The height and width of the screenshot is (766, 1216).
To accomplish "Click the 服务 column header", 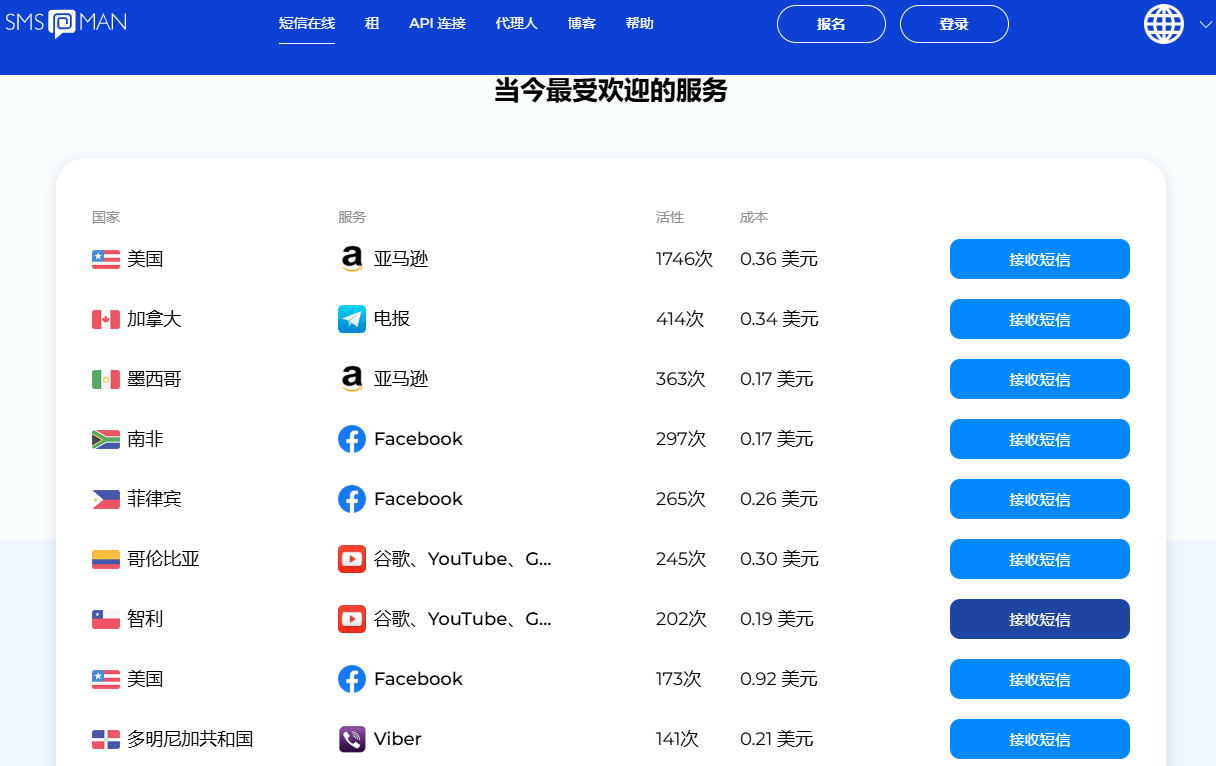I will [x=352, y=217].
